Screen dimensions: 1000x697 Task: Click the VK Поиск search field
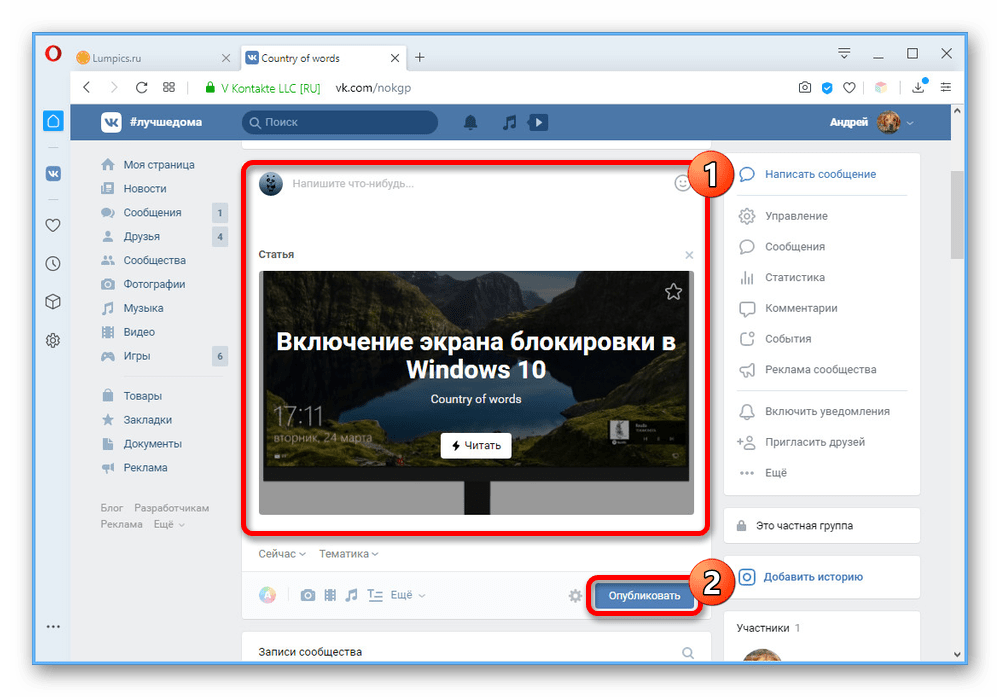click(339, 122)
